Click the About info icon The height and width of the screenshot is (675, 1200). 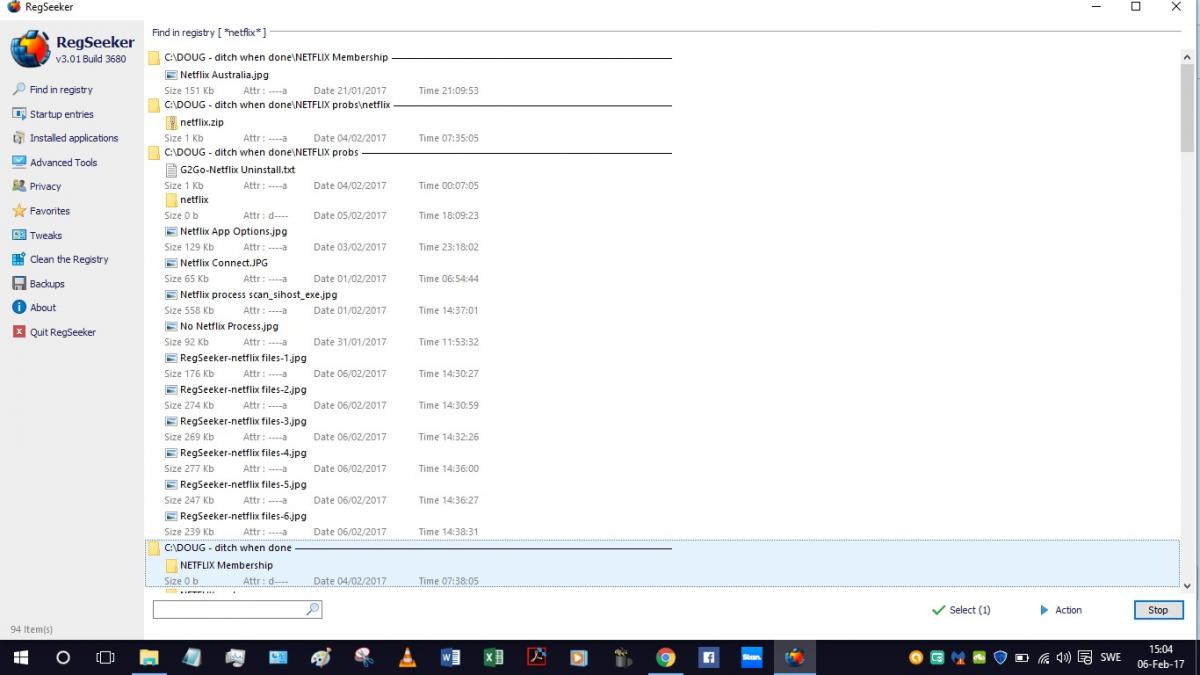click(x=19, y=308)
